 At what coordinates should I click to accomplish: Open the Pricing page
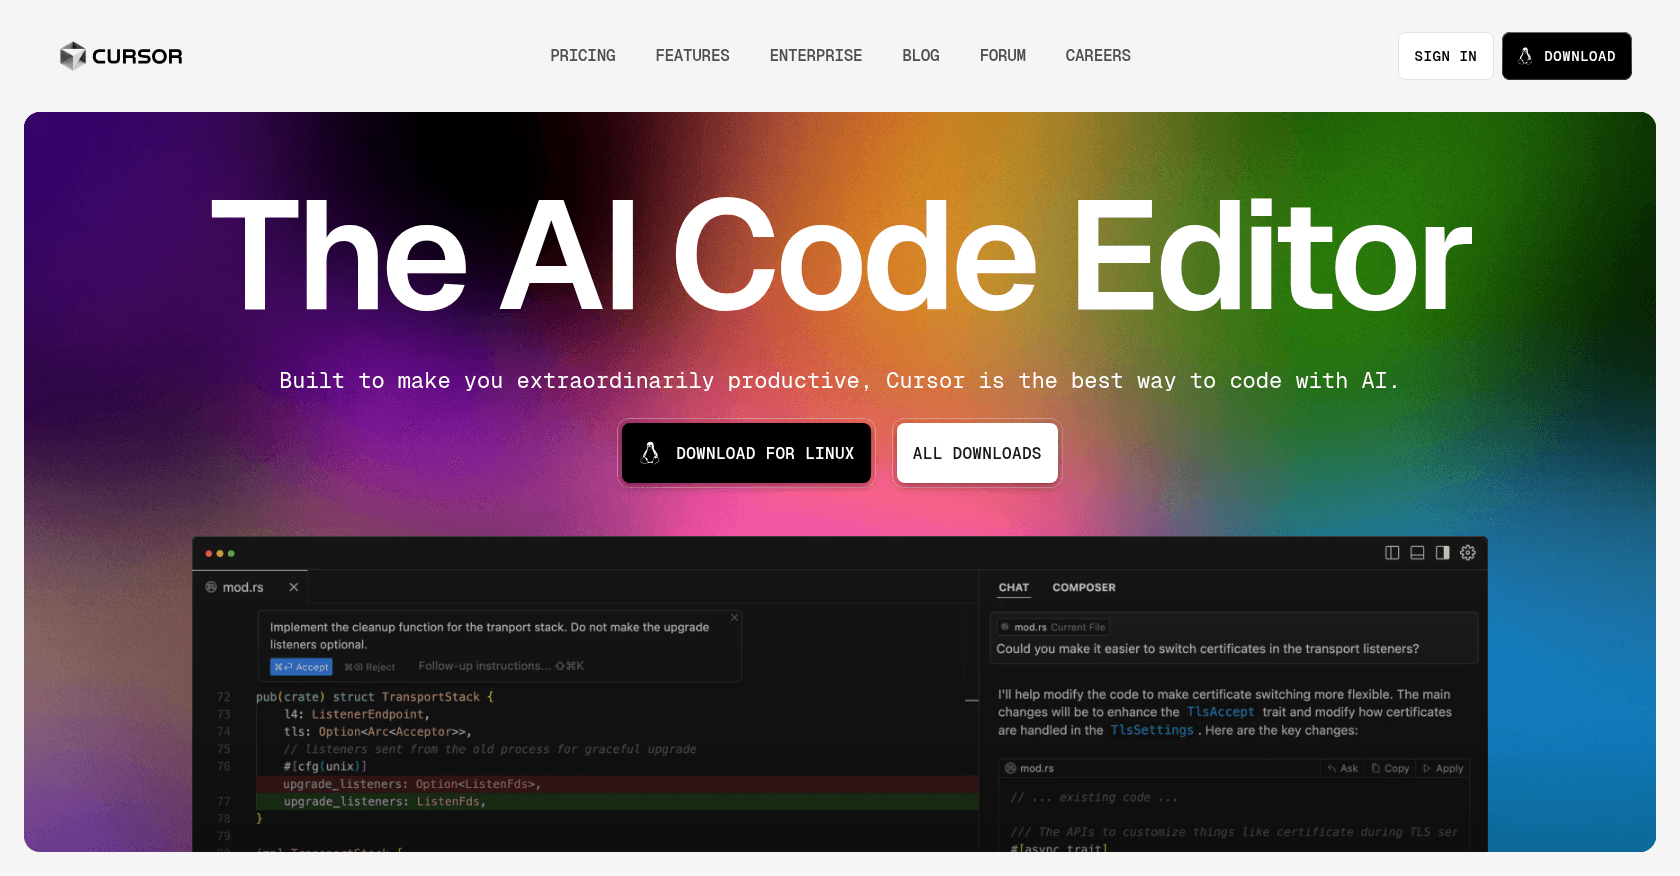point(582,56)
